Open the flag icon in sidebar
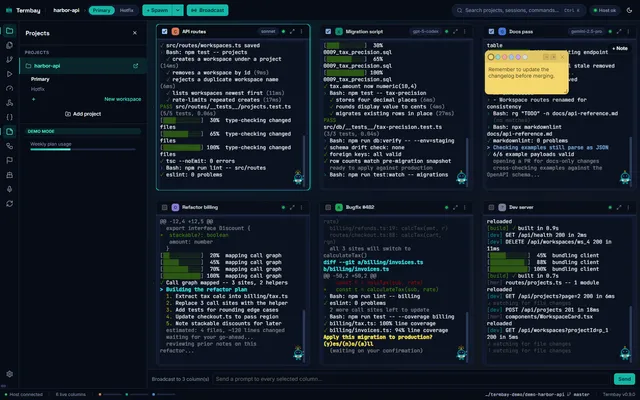 point(9,160)
